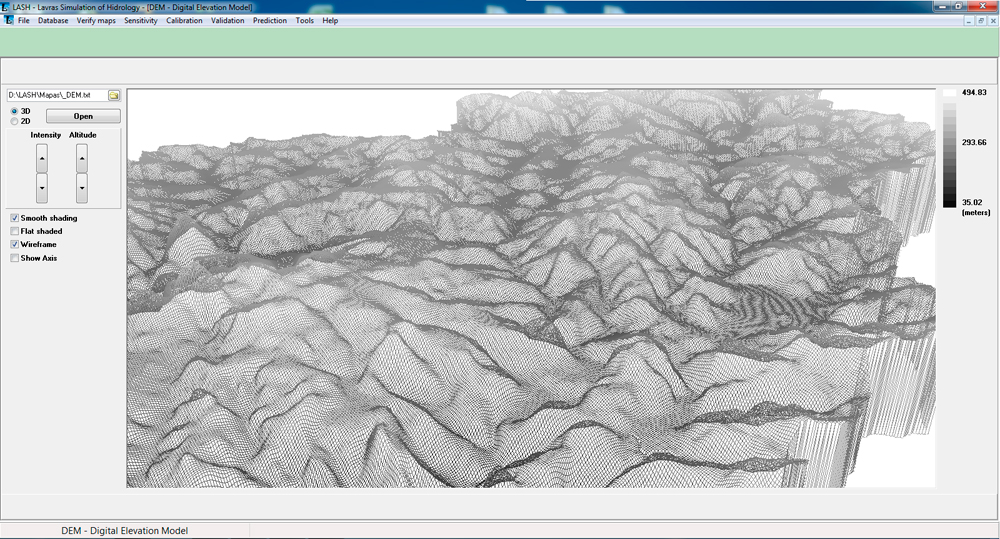Expand the Verify maps menu
Viewport: 1000px width, 539px height.
pos(96,21)
